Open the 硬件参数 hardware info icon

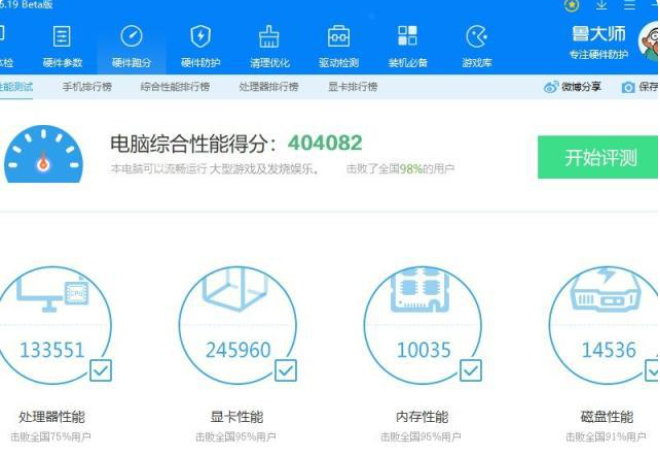pyautogui.click(x=62, y=39)
